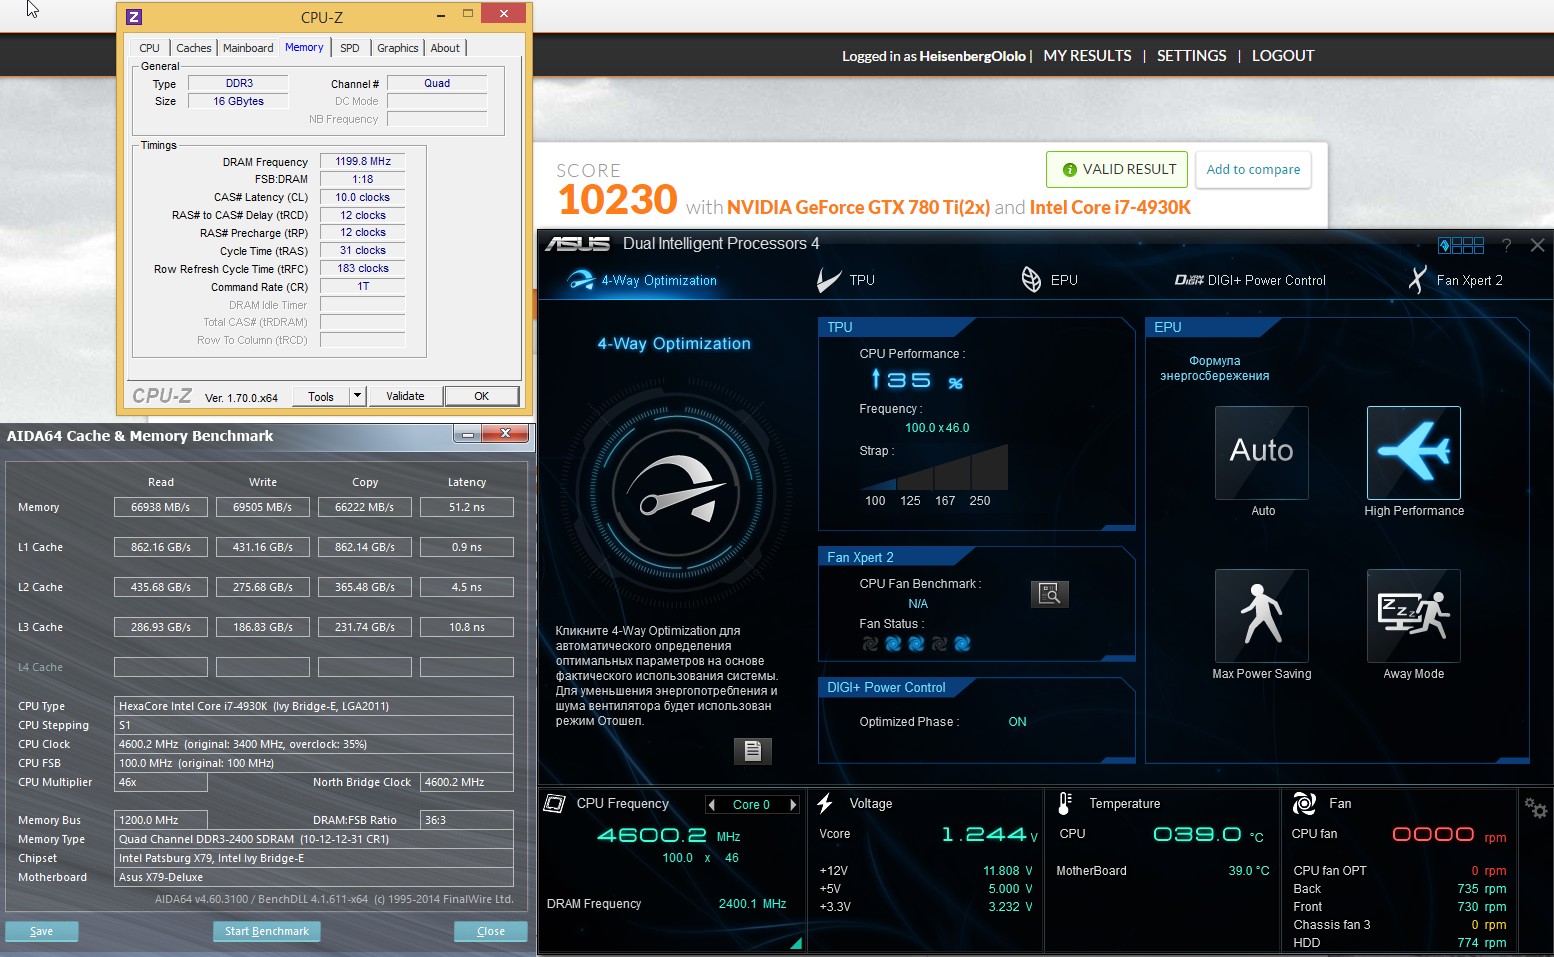Open the Intel Core i7-4930K link
Screen dimensions: 1554x957
pos(1110,208)
